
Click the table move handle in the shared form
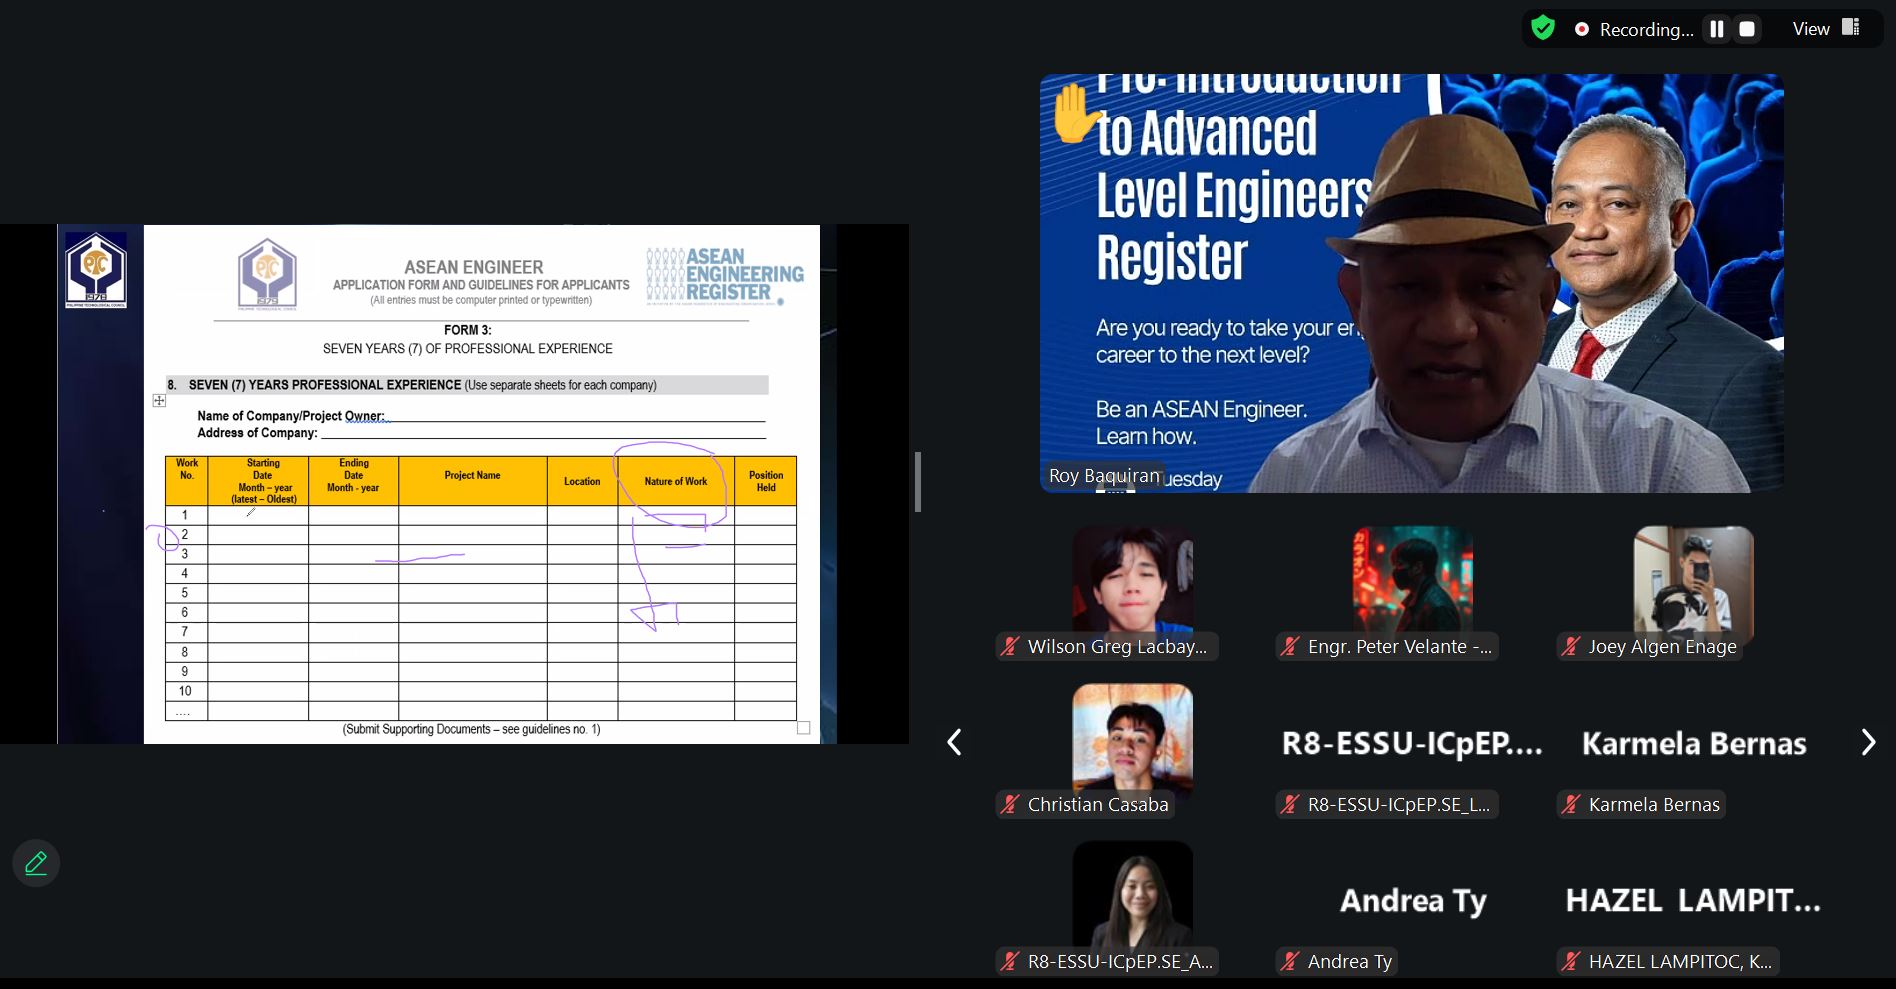pos(159,401)
